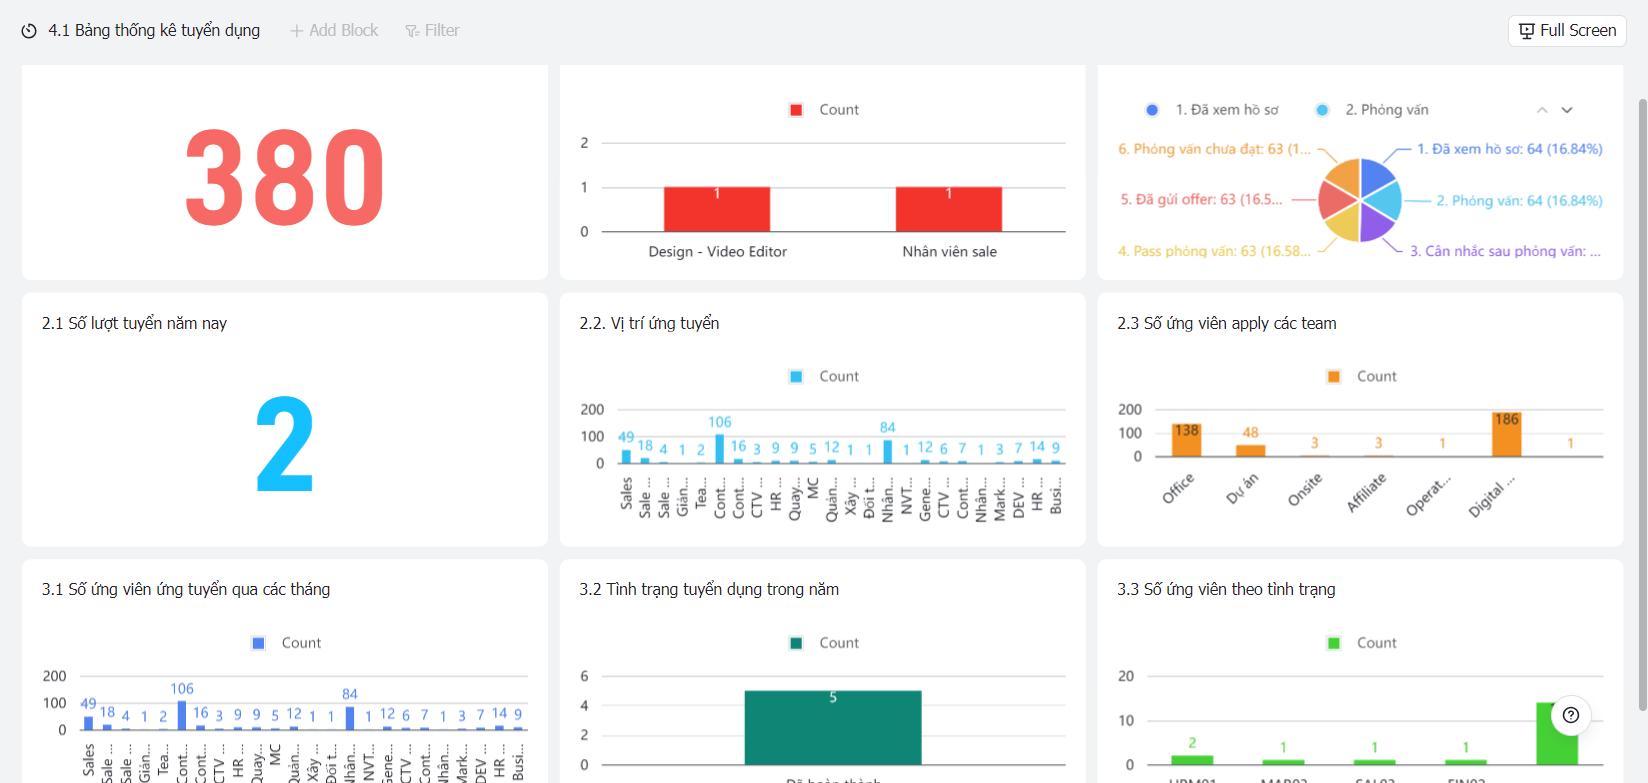Click the large number 380
1648x783 pixels.
(285, 178)
